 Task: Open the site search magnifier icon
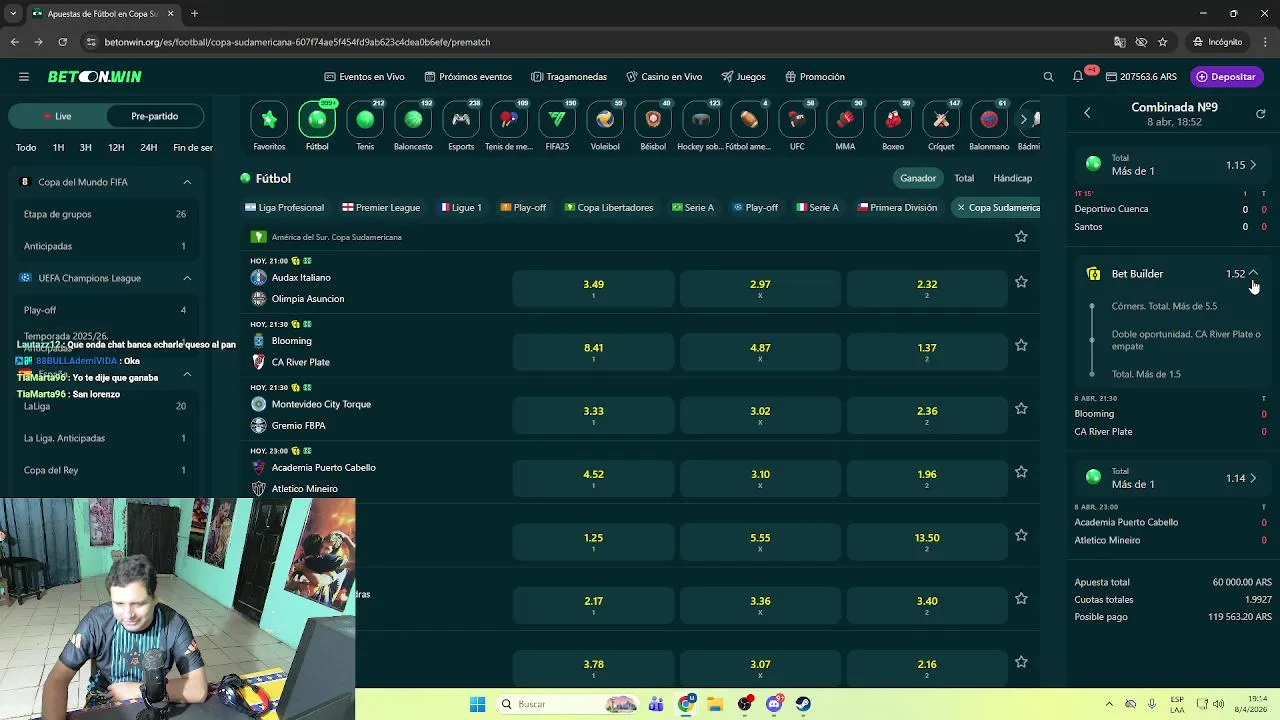(x=1048, y=77)
